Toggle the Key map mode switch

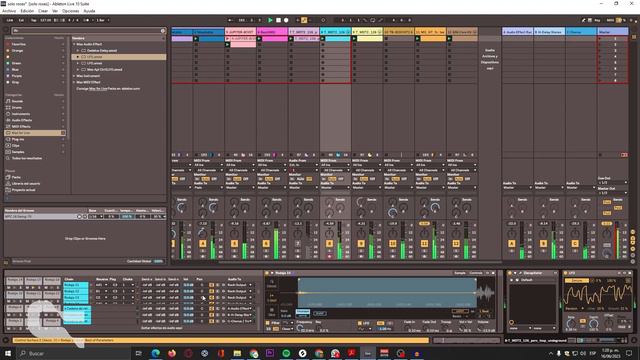click(597, 20)
